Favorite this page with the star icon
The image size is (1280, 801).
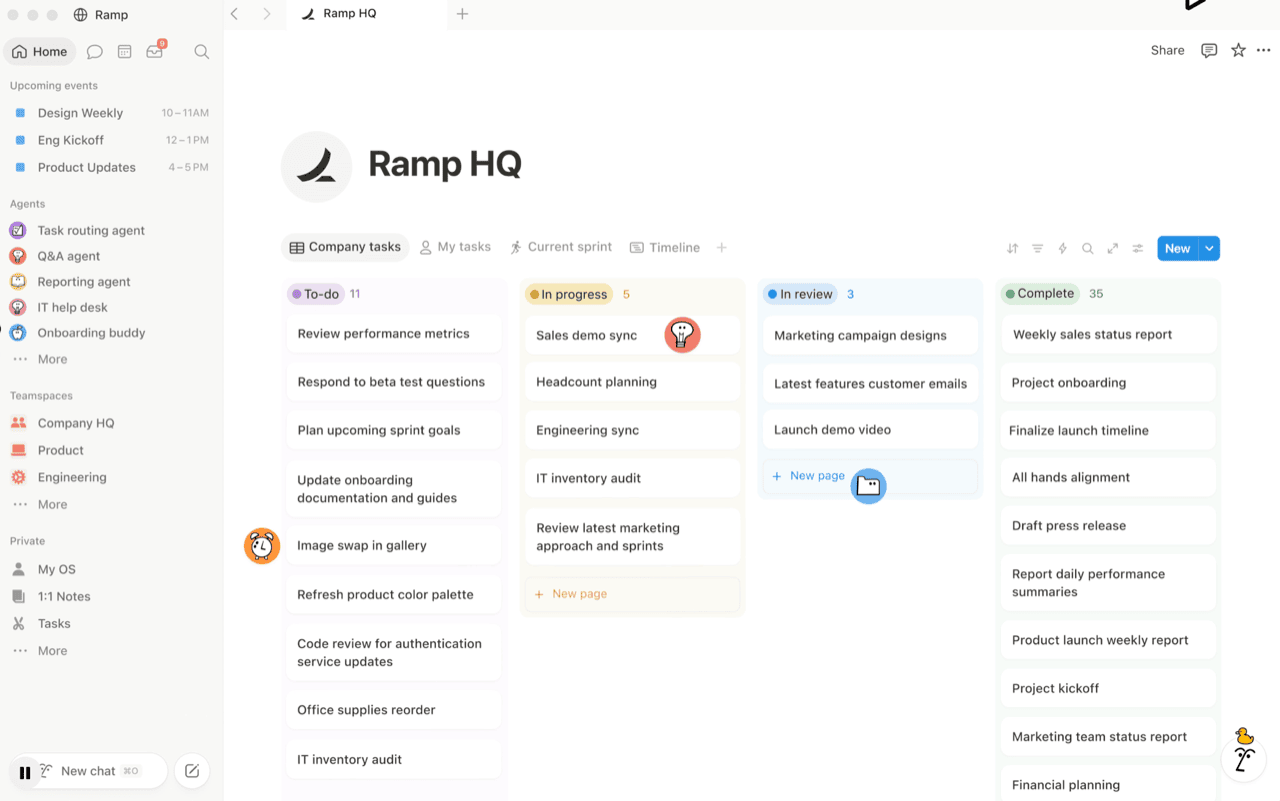(1238, 50)
